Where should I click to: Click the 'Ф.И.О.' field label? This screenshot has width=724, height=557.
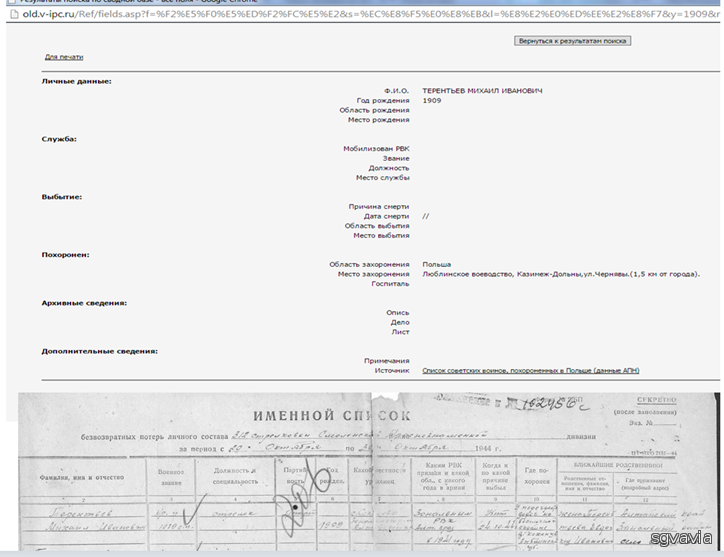(397, 91)
